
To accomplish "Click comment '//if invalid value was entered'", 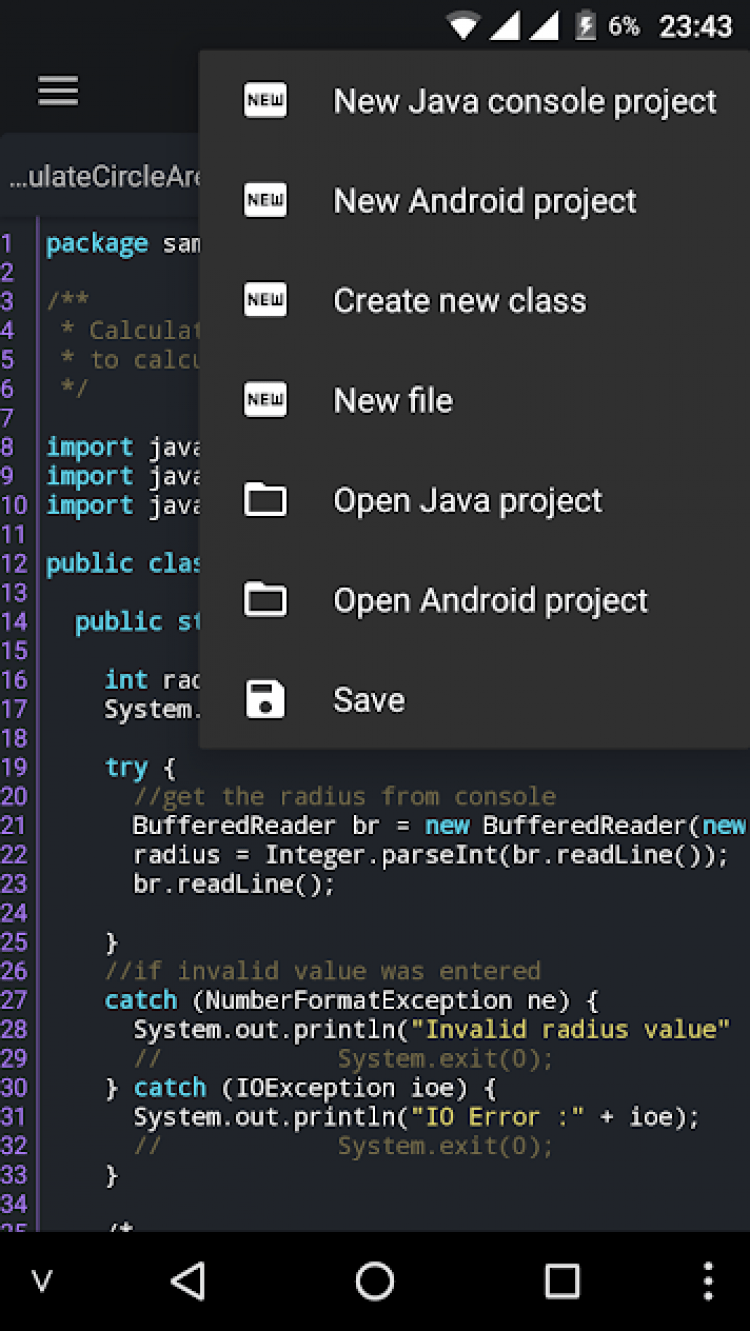I will [323, 970].
